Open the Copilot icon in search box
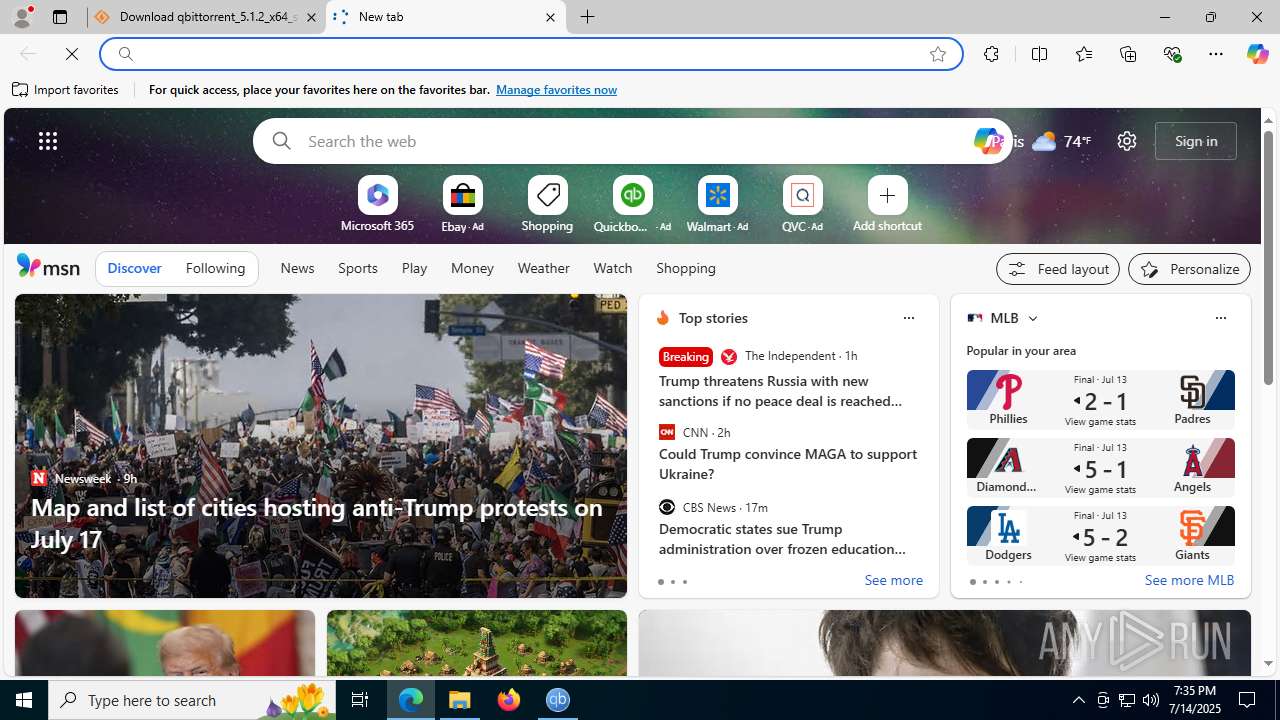1280x720 pixels. coord(987,141)
